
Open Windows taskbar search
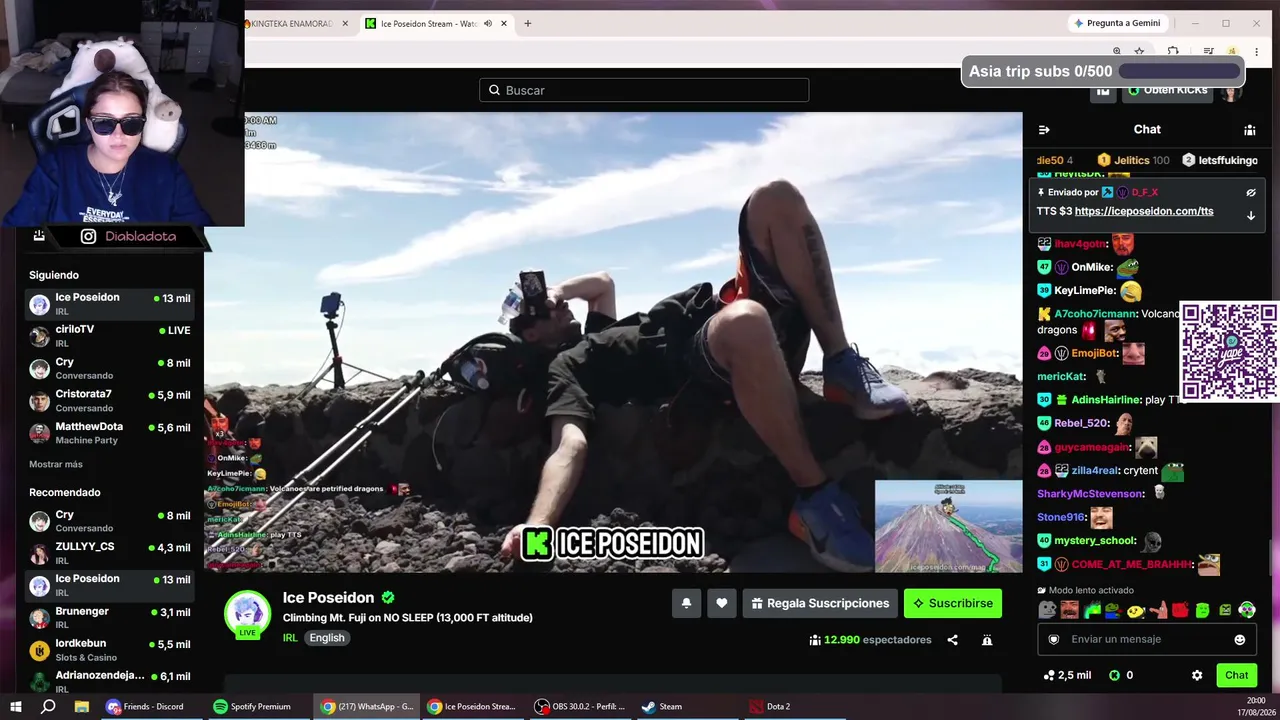(48, 706)
